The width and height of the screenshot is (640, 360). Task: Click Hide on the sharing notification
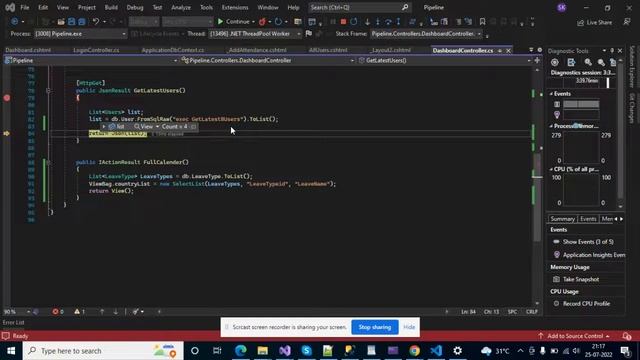(409, 327)
